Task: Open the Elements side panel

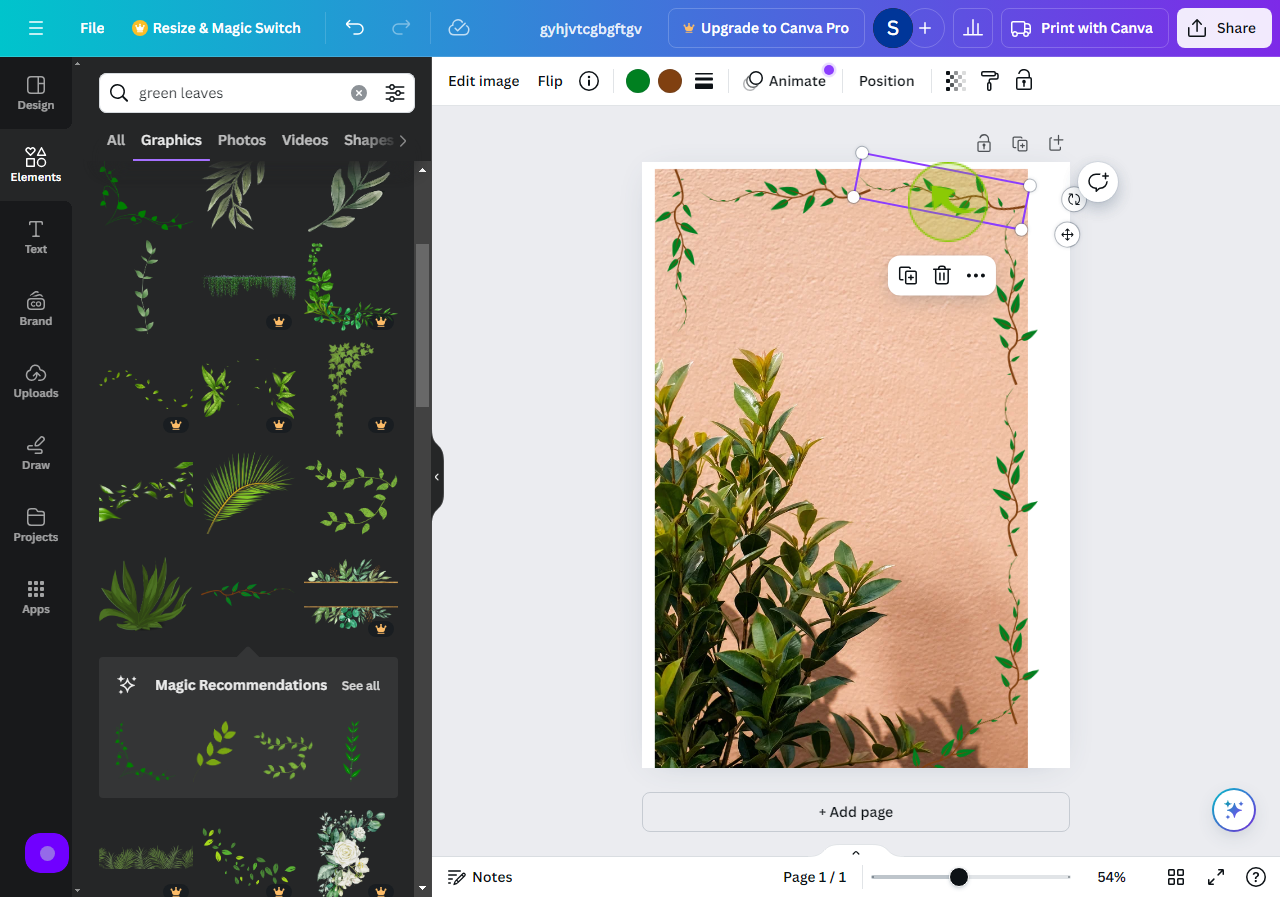Action: coord(36,165)
